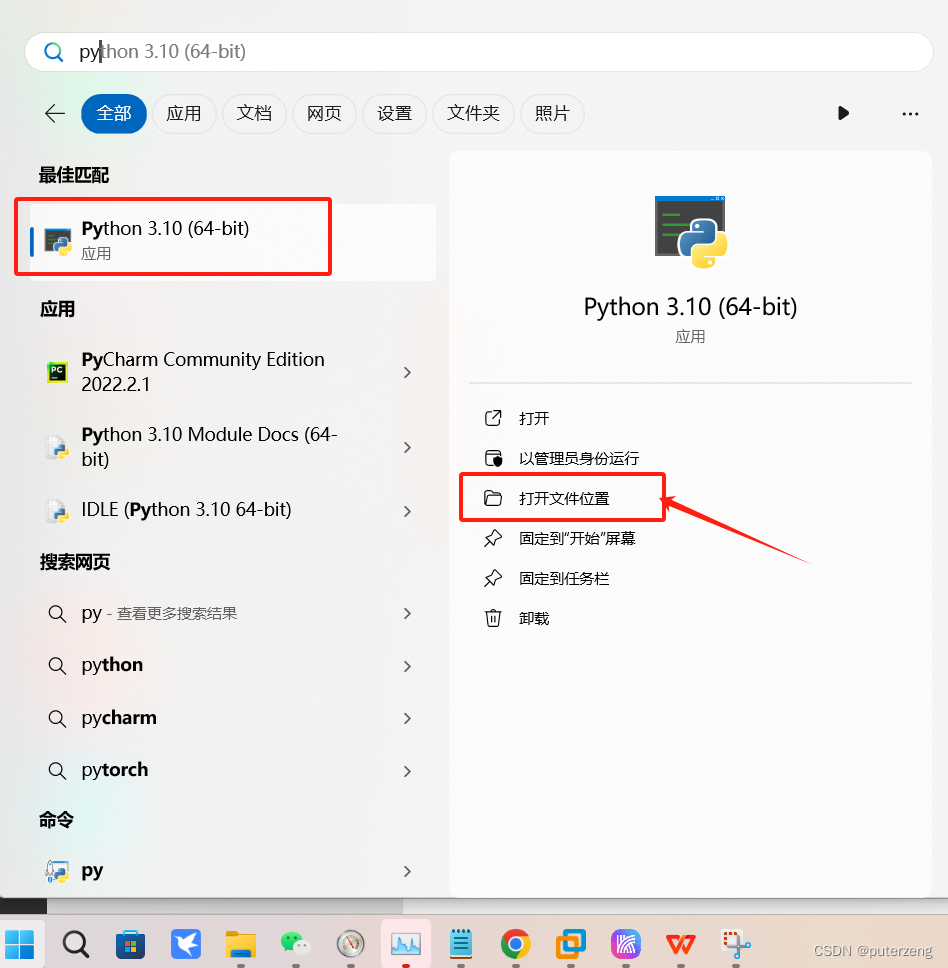948x968 pixels.
Task: Switch to the 设置 filter tab
Action: (x=394, y=114)
